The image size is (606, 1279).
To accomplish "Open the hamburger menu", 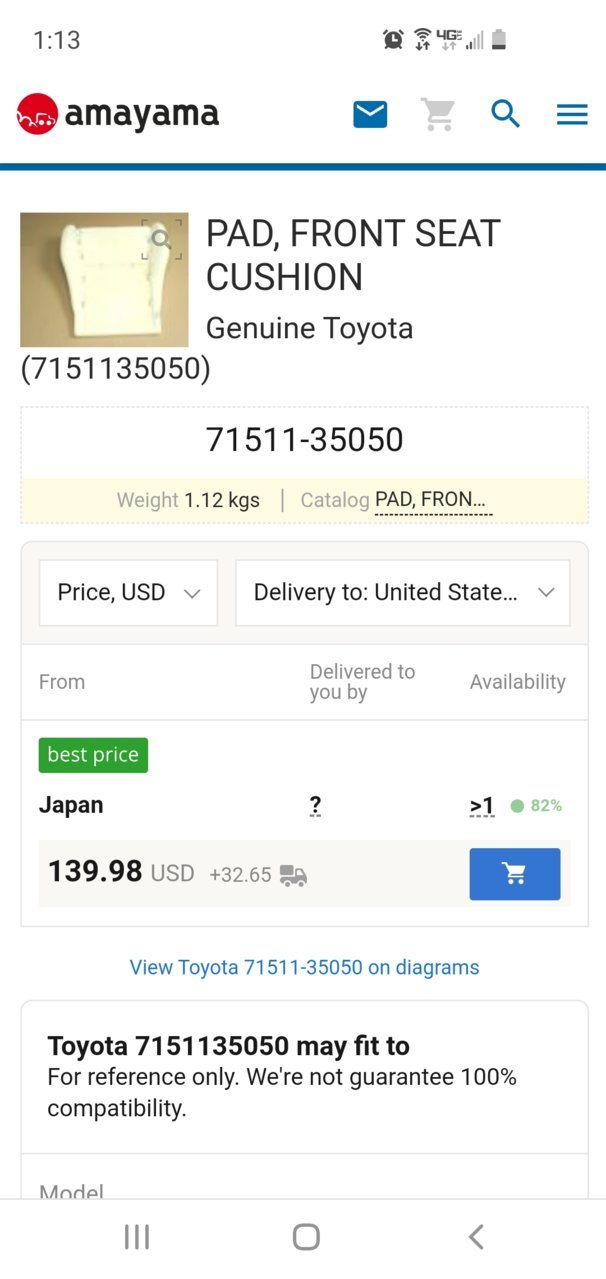I will click(x=572, y=114).
